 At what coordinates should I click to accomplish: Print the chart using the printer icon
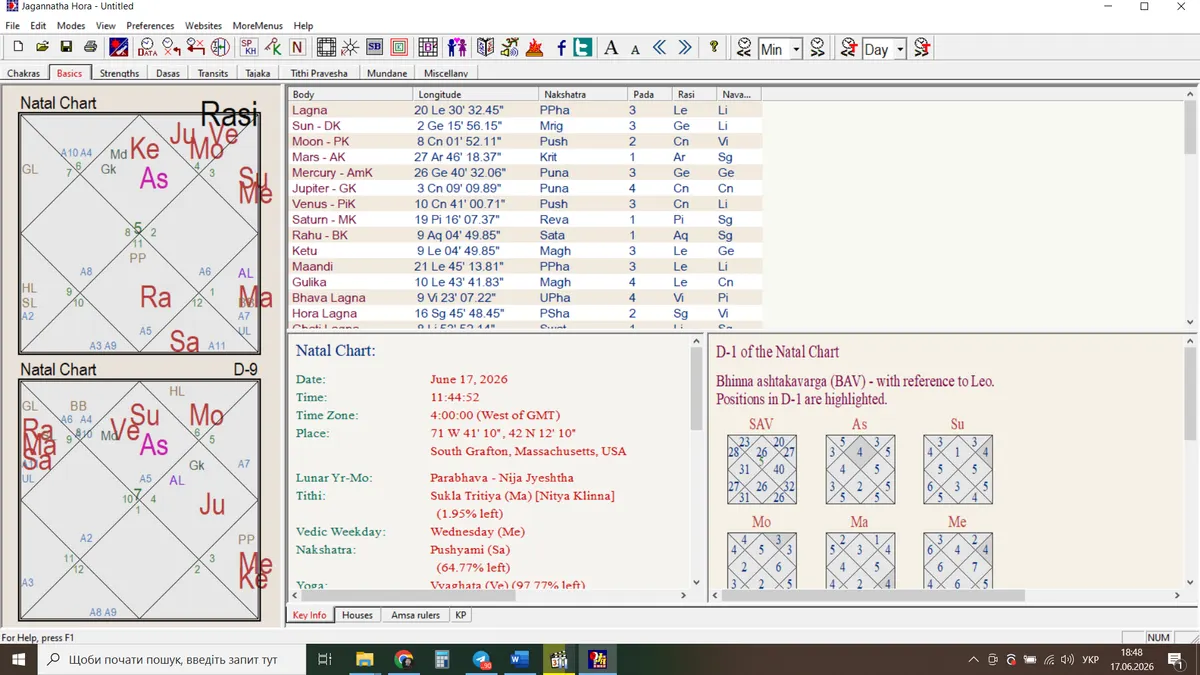pyautogui.click(x=90, y=47)
